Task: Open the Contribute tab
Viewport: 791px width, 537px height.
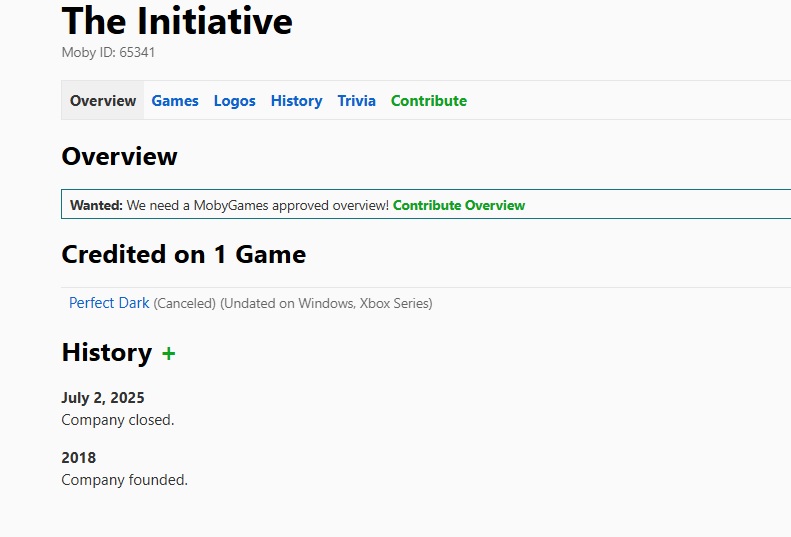Action: coord(429,100)
